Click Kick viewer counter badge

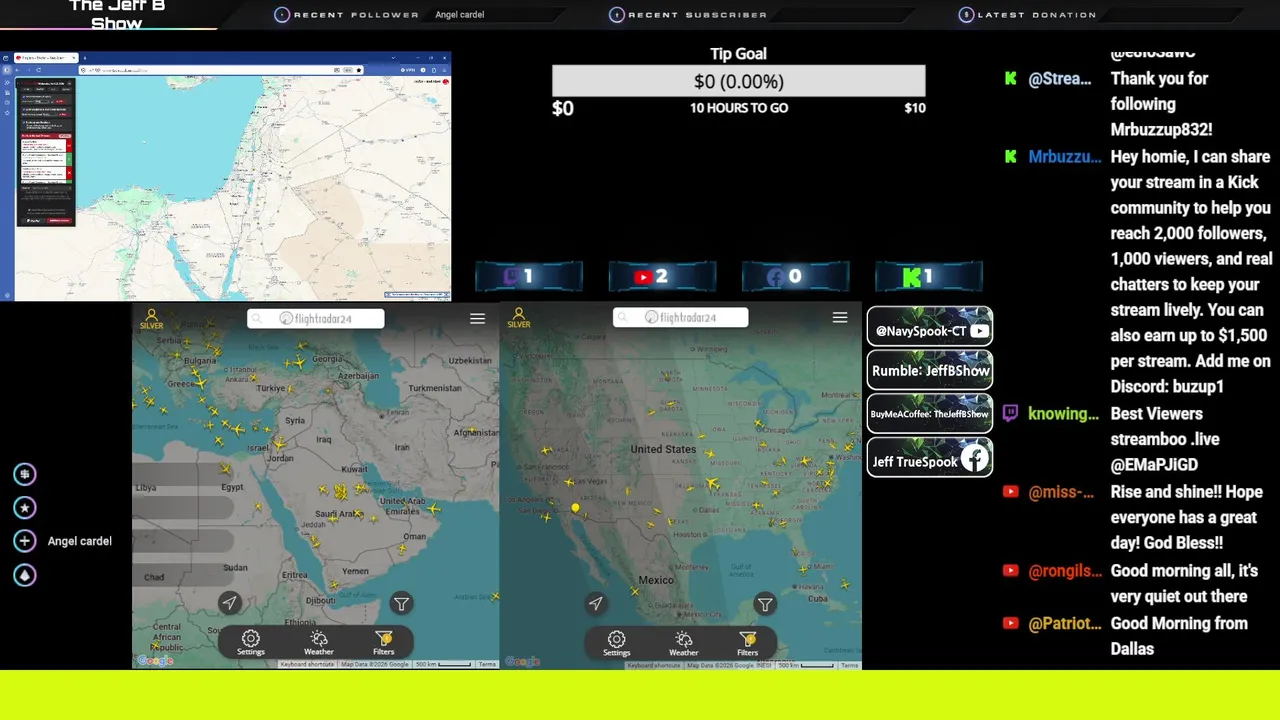coord(929,276)
